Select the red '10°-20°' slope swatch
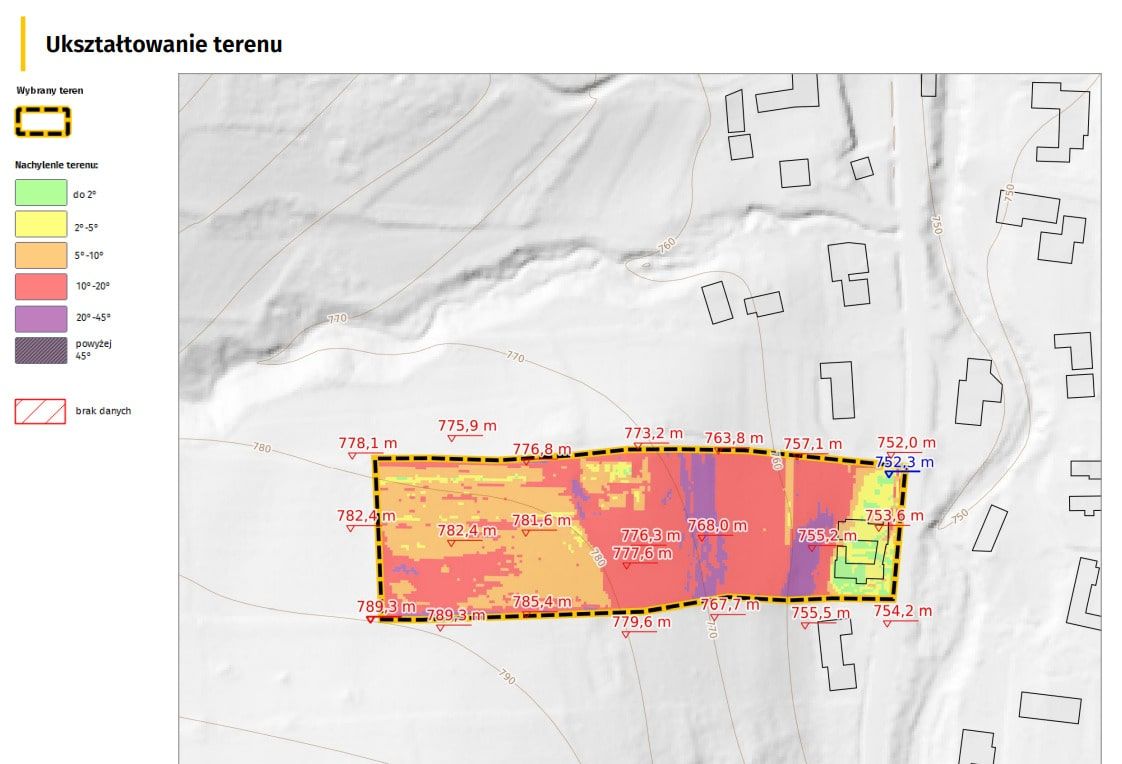This screenshot has width=1122, height=764. pyautogui.click(x=40, y=286)
